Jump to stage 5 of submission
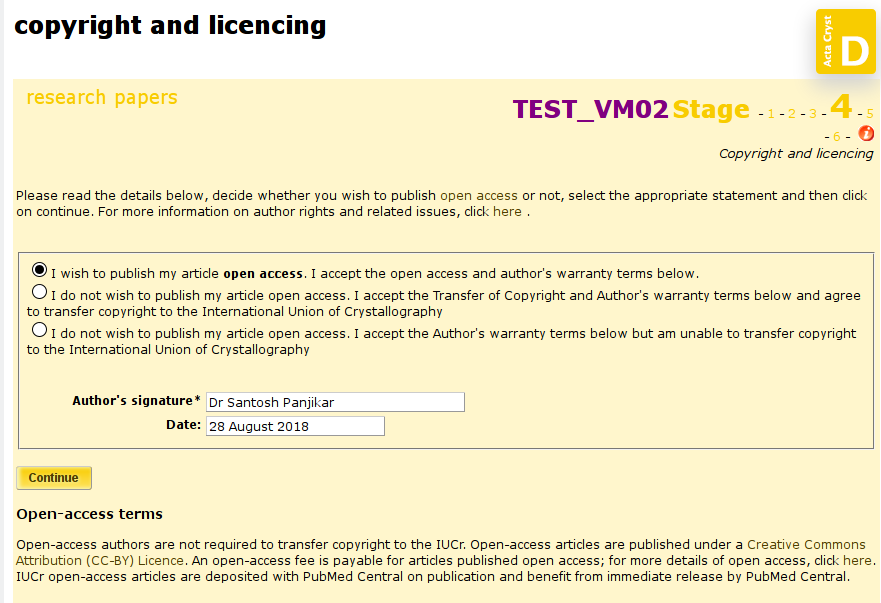This screenshot has width=881, height=603. pos(870,114)
